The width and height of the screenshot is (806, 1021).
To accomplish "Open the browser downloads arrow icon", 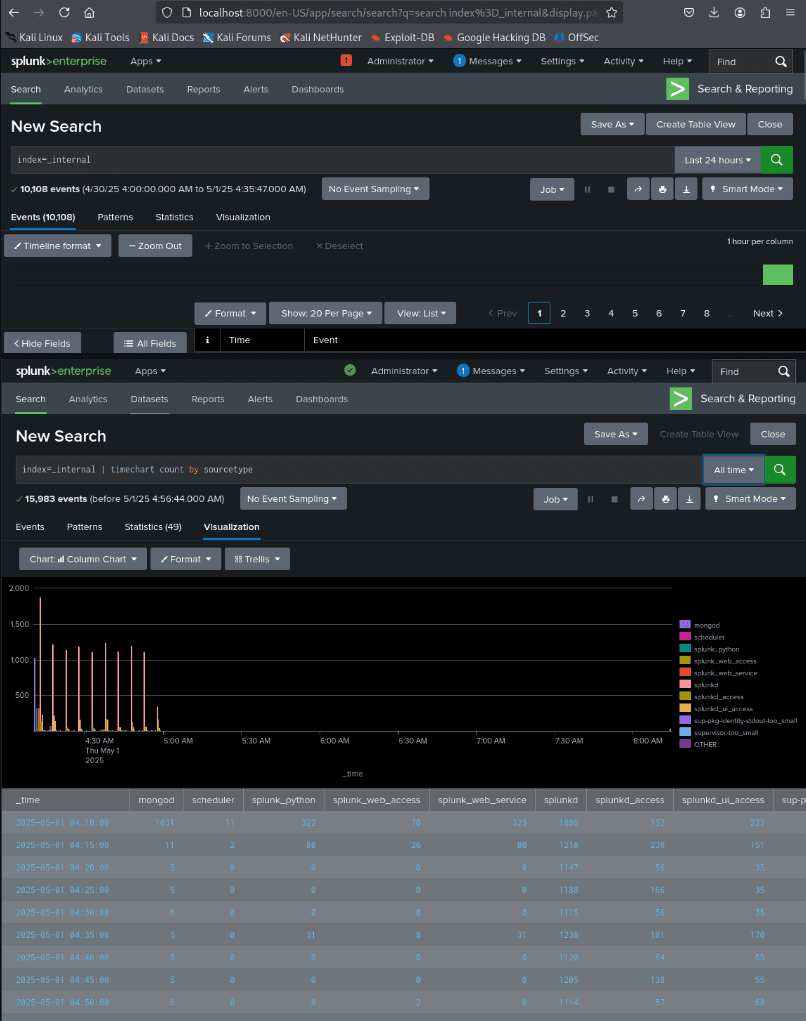I will click(714, 12).
